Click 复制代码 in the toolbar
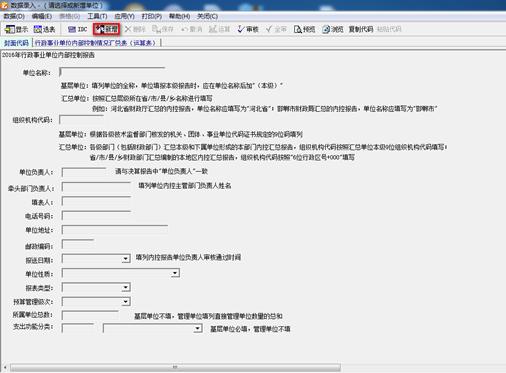The image size is (506, 373). [361, 29]
